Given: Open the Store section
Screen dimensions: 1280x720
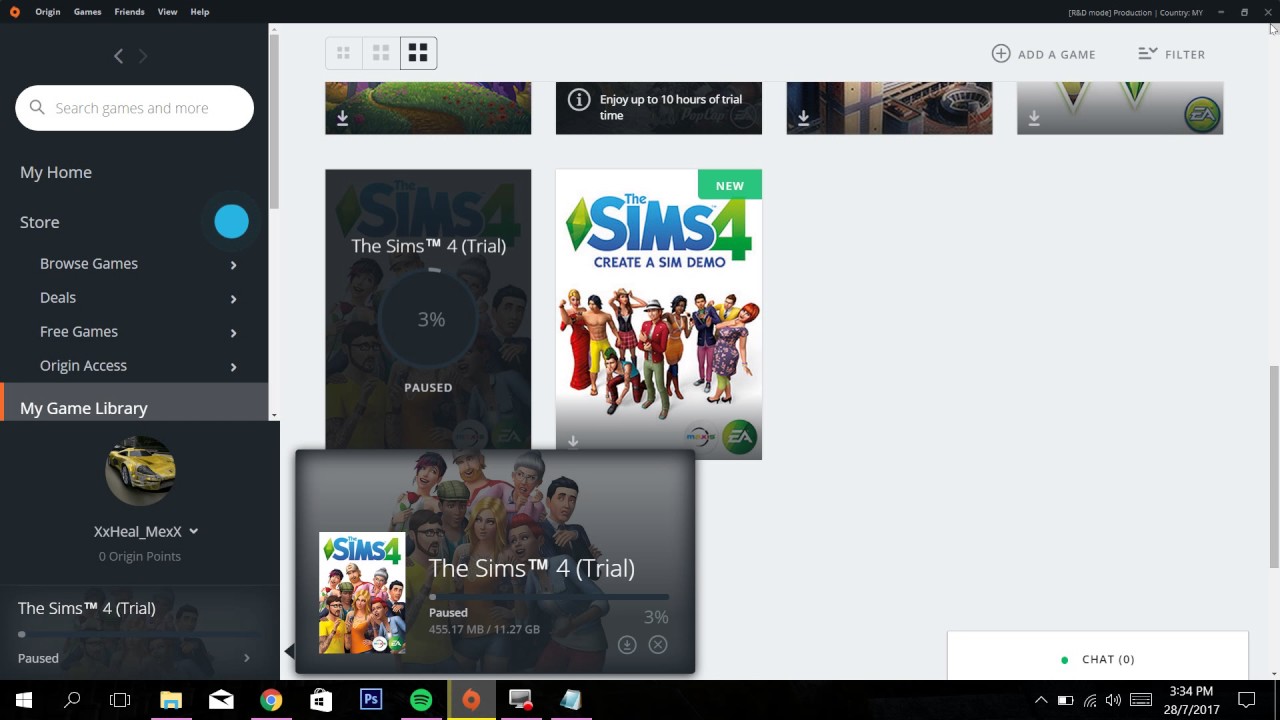Looking at the screenshot, I should click(40, 222).
